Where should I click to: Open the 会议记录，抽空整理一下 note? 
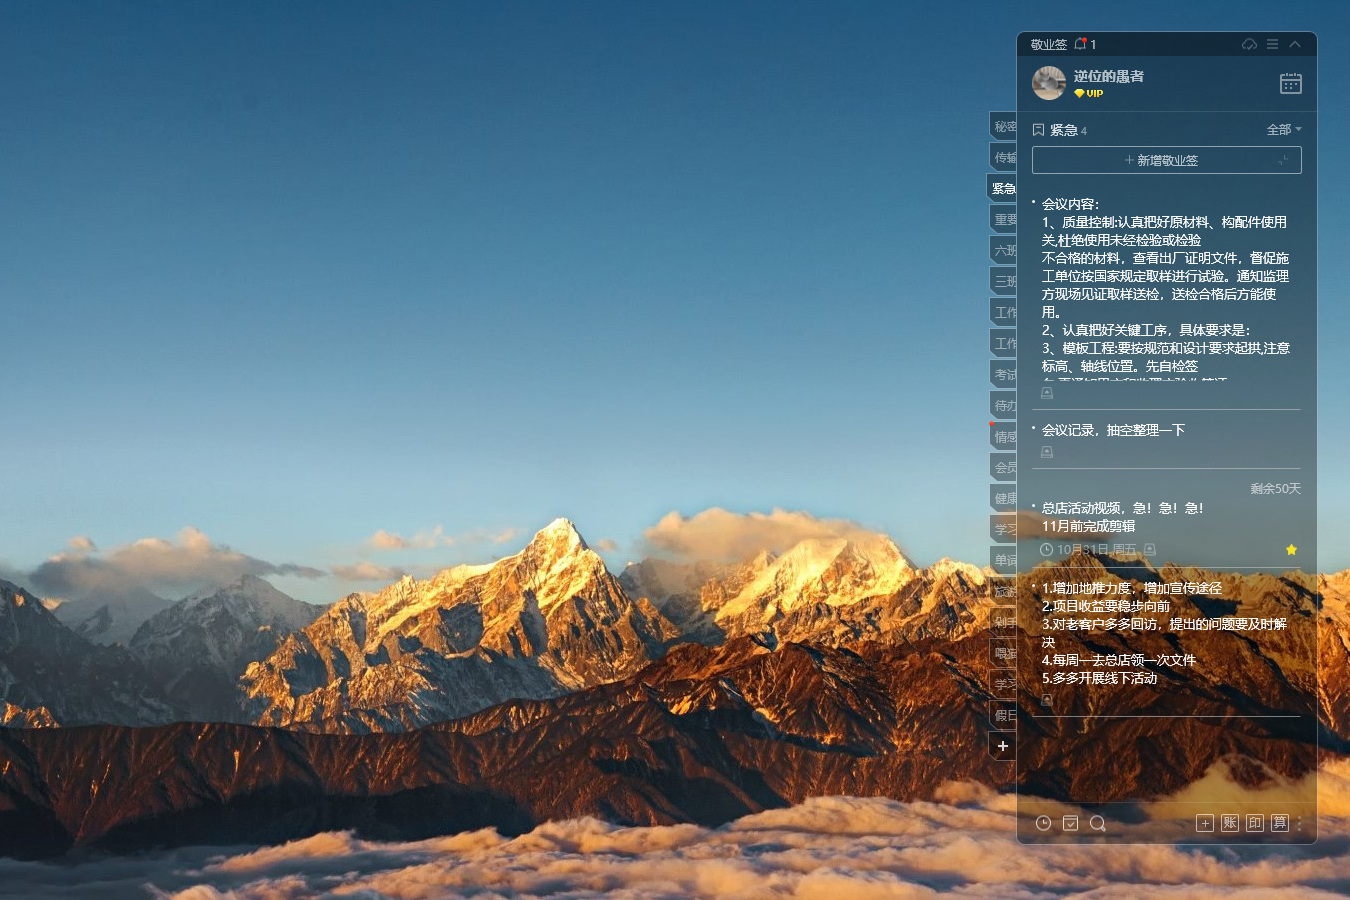[x=1113, y=430]
